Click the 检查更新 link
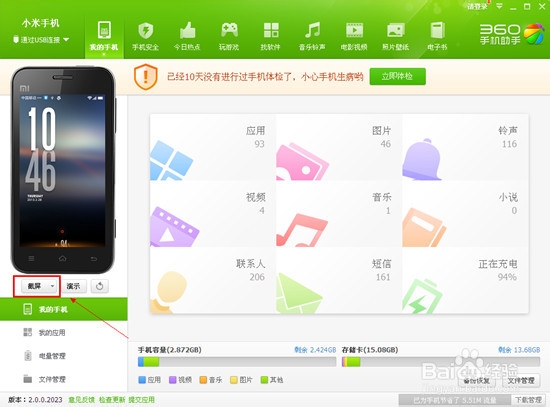 coord(112,400)
